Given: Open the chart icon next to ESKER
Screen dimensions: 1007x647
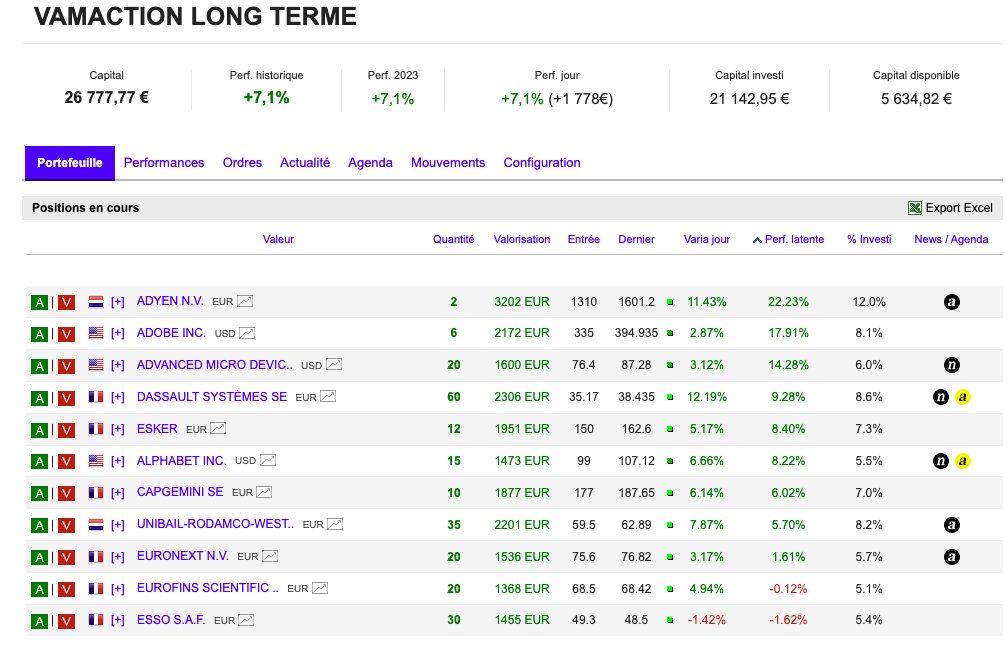Looking at the screenshot, I should click(218, 429).
